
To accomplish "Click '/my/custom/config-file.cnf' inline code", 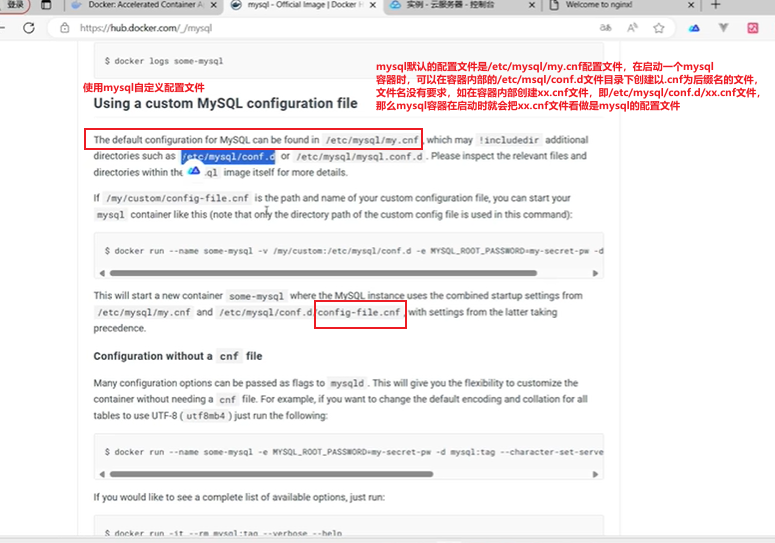I will [x=177, y=199].
